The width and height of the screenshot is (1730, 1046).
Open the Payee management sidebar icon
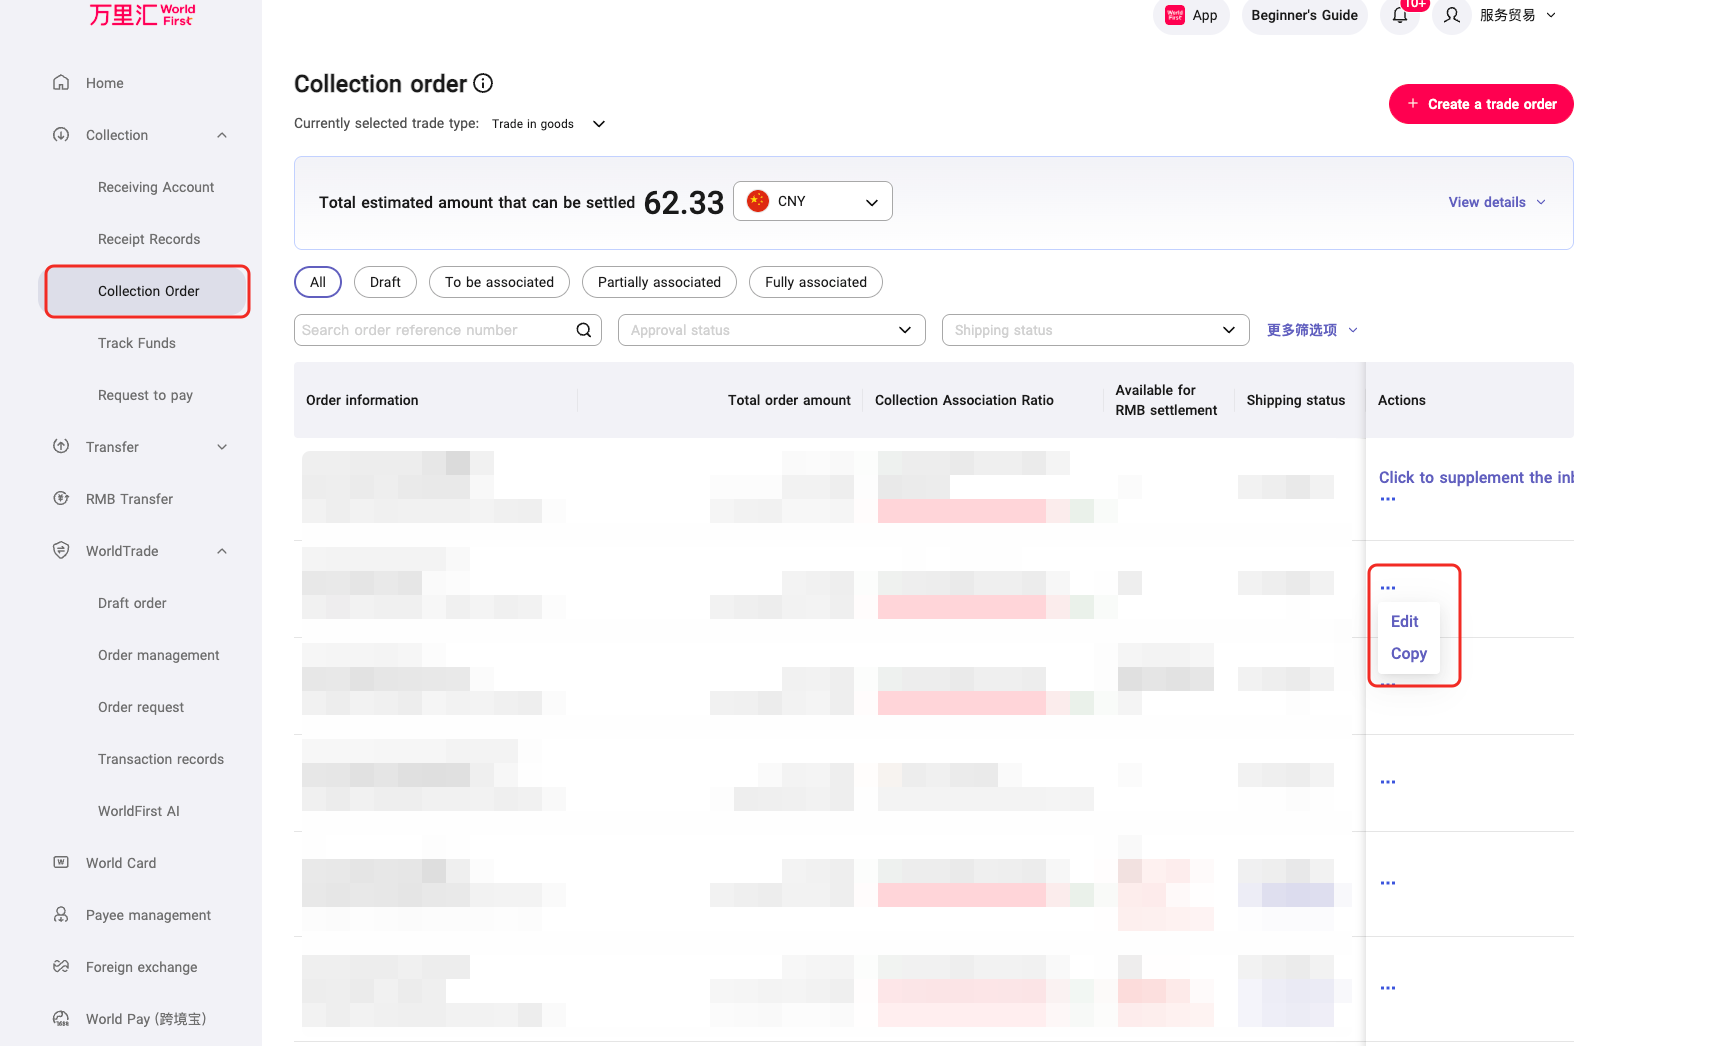[61, 915]
